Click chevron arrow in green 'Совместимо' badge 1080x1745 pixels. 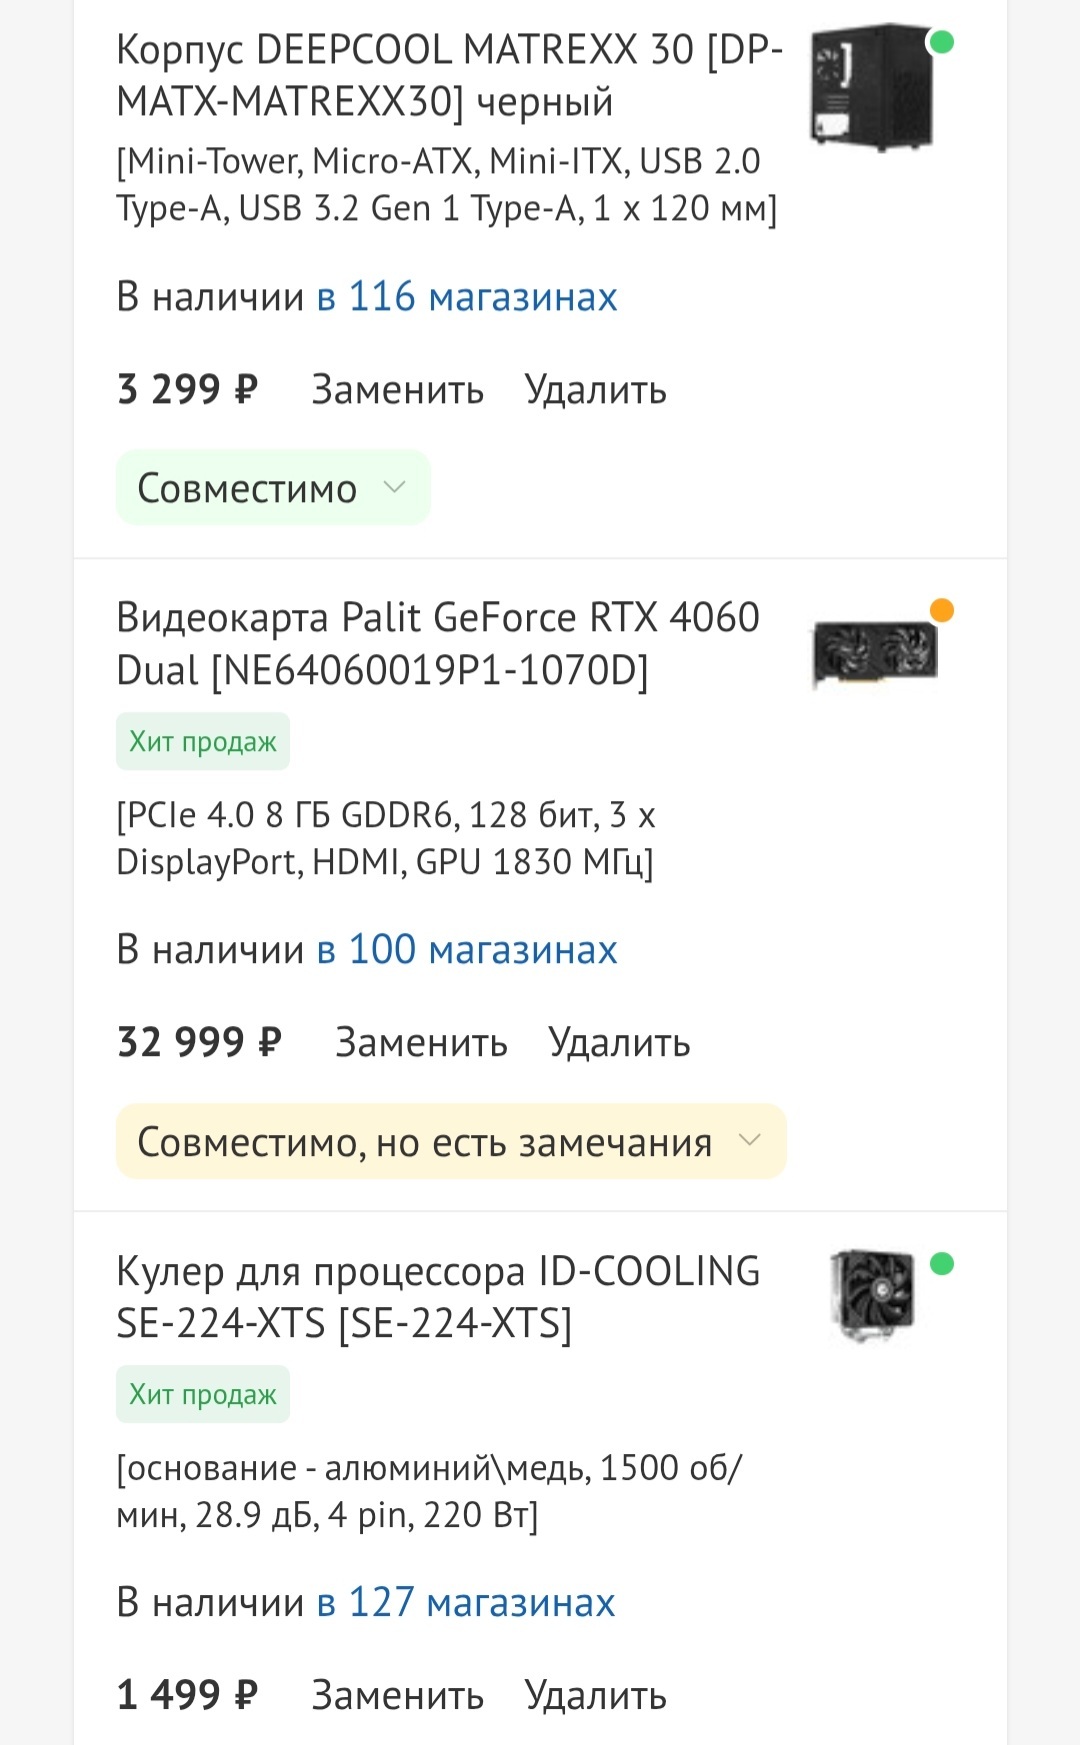(395, 487)
